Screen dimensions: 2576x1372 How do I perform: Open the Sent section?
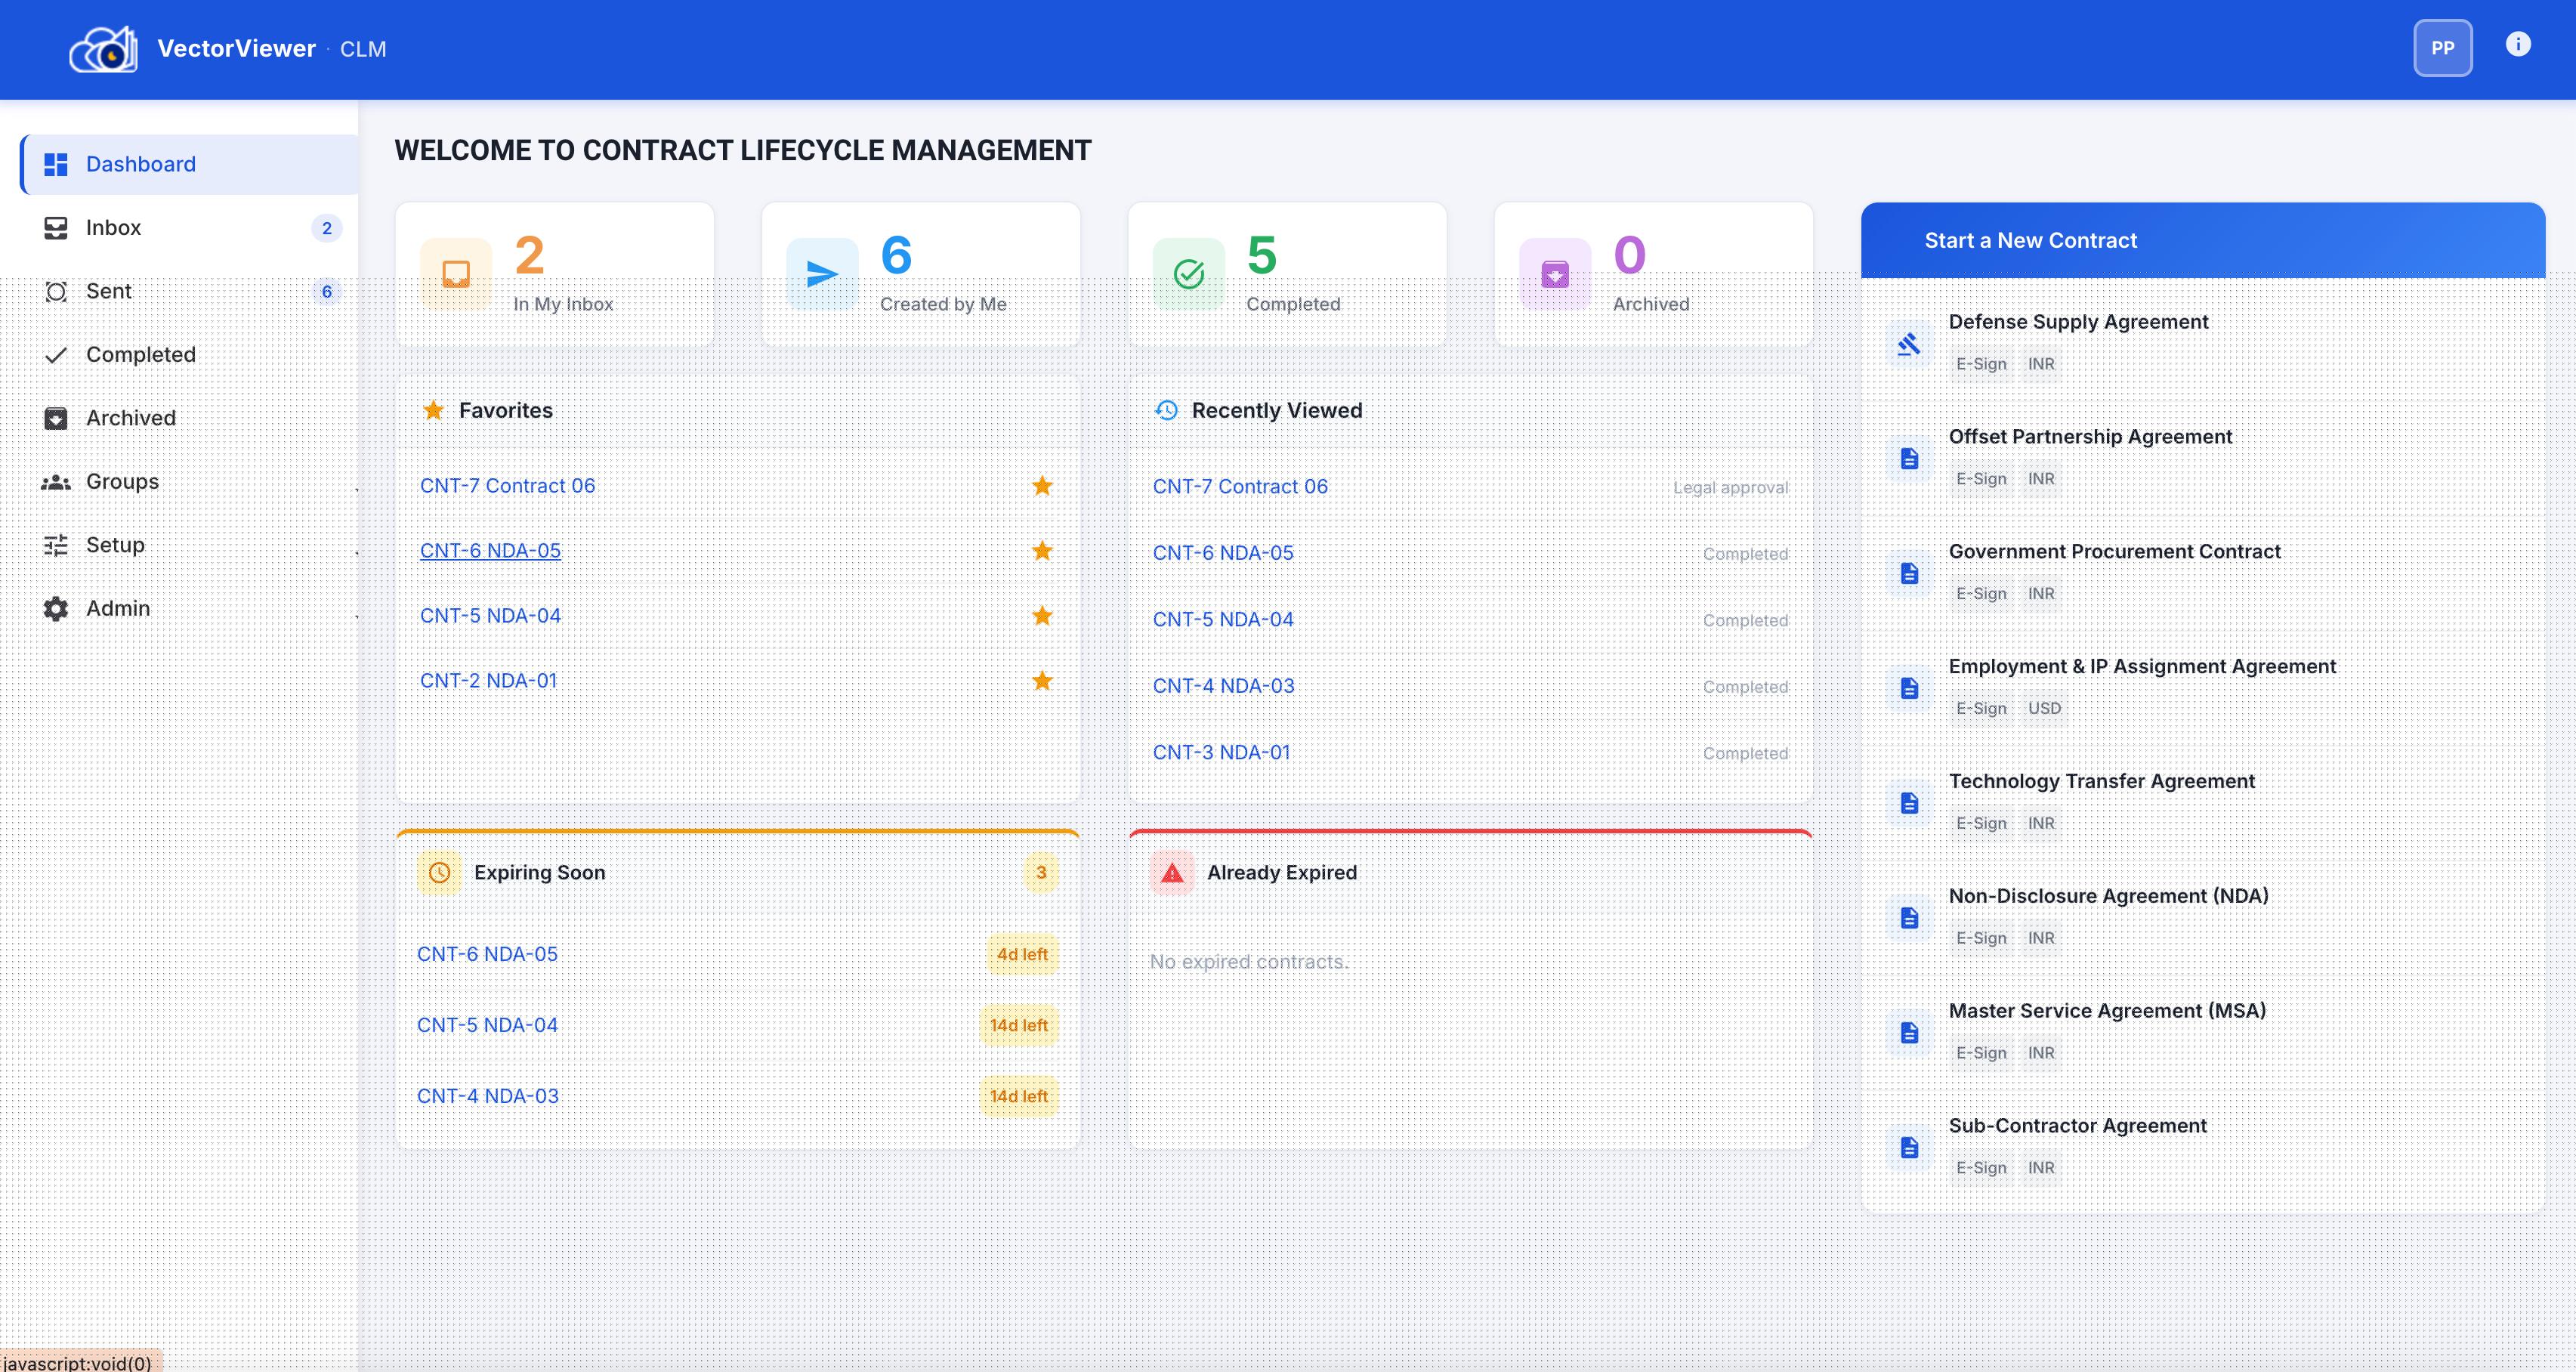click(190, 291)
